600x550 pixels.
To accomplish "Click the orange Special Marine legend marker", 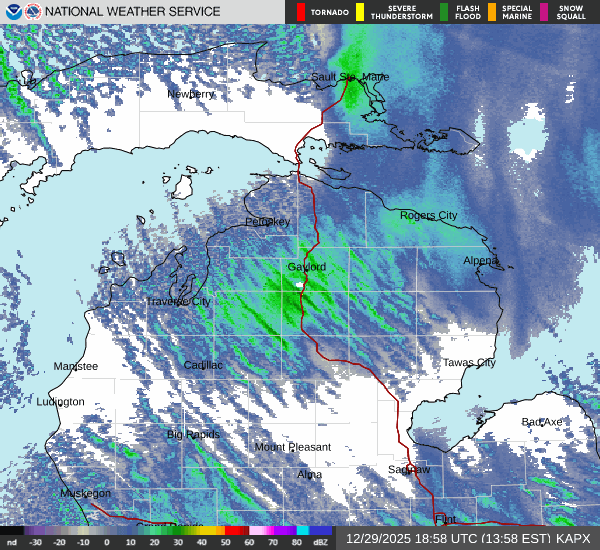I will tap(491, 12).
